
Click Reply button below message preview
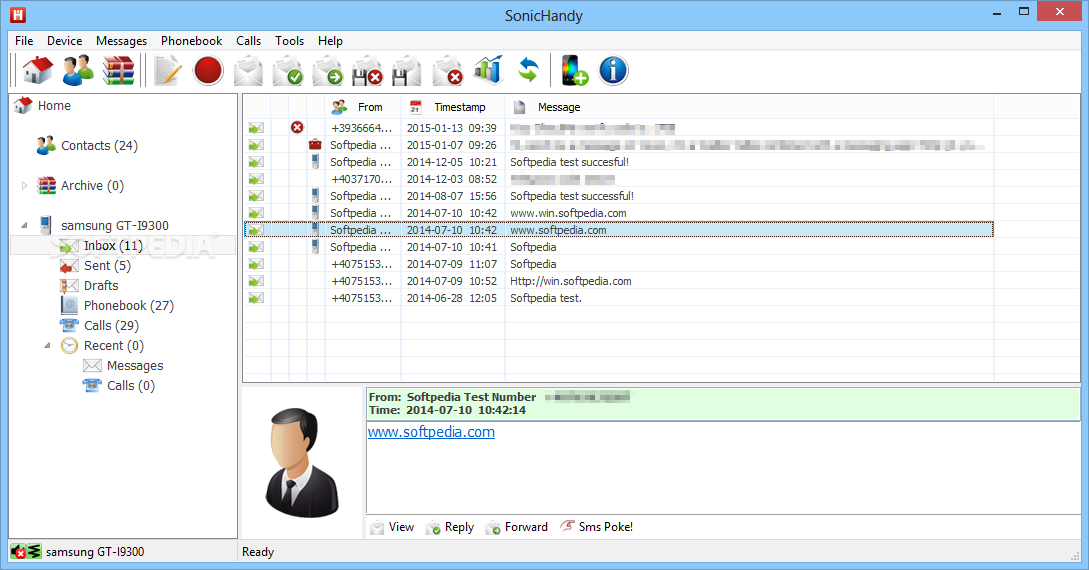click(450, 527)
